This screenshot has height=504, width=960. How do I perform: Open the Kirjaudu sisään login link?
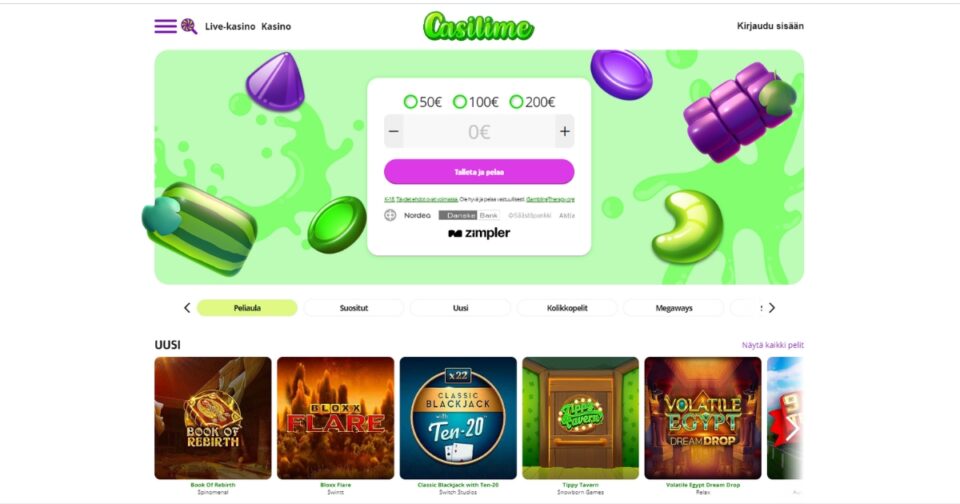click(x=770, y=26)
